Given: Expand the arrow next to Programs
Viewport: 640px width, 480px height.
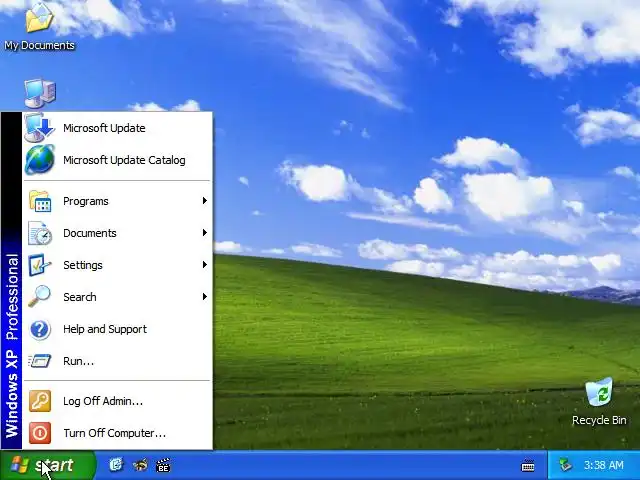Looking at the screenshot, I should (x=204, y=201).
